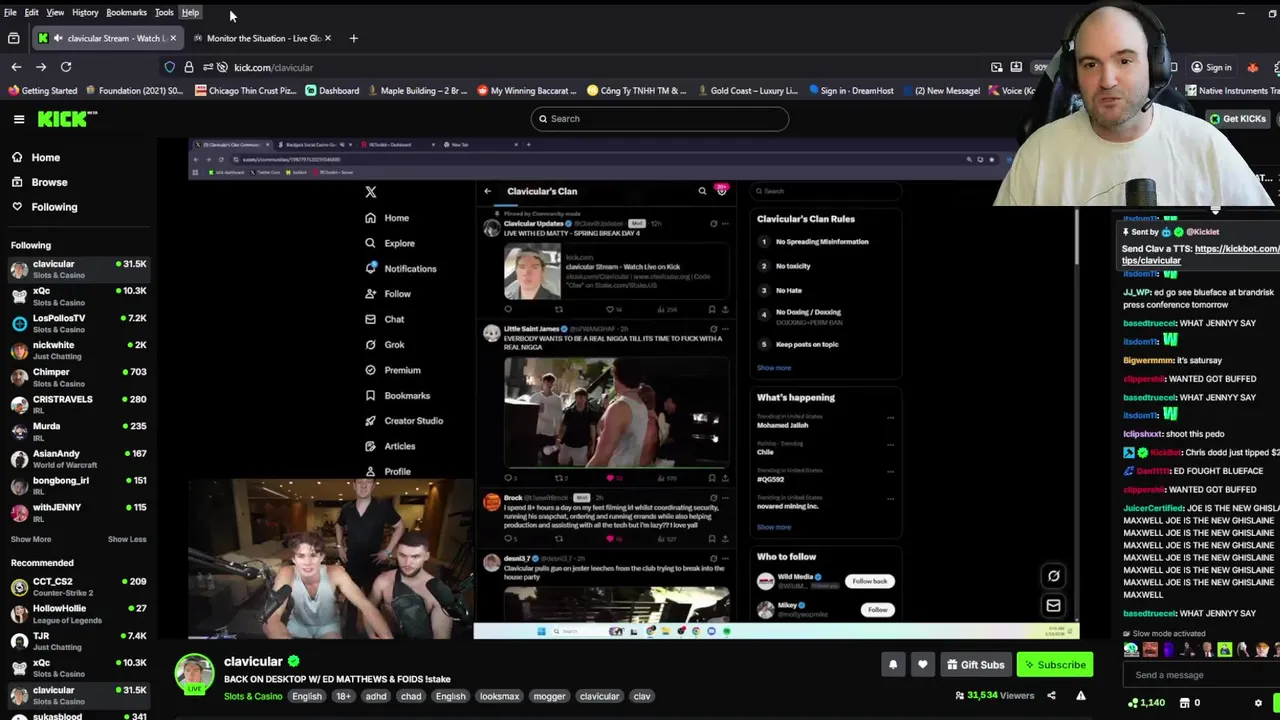
Task: Collapse followed channels with Show Less
Action: 127,539
